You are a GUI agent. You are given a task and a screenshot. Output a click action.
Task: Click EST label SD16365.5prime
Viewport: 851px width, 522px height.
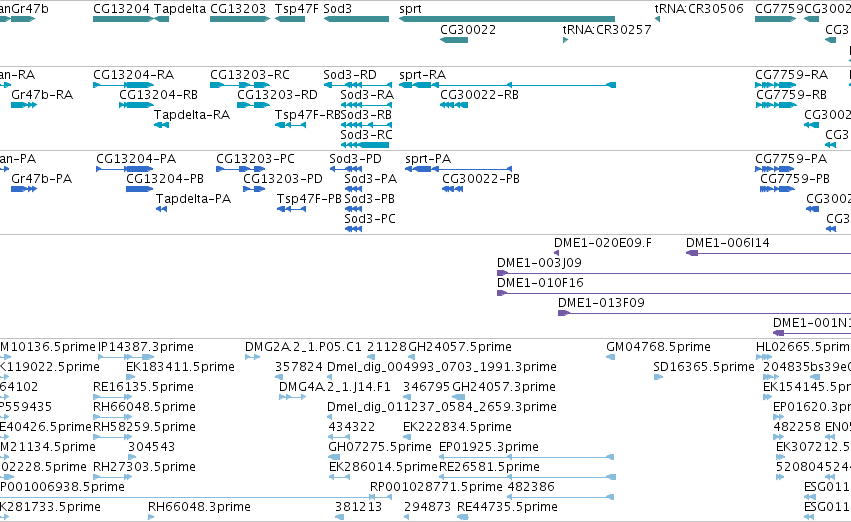704,367
